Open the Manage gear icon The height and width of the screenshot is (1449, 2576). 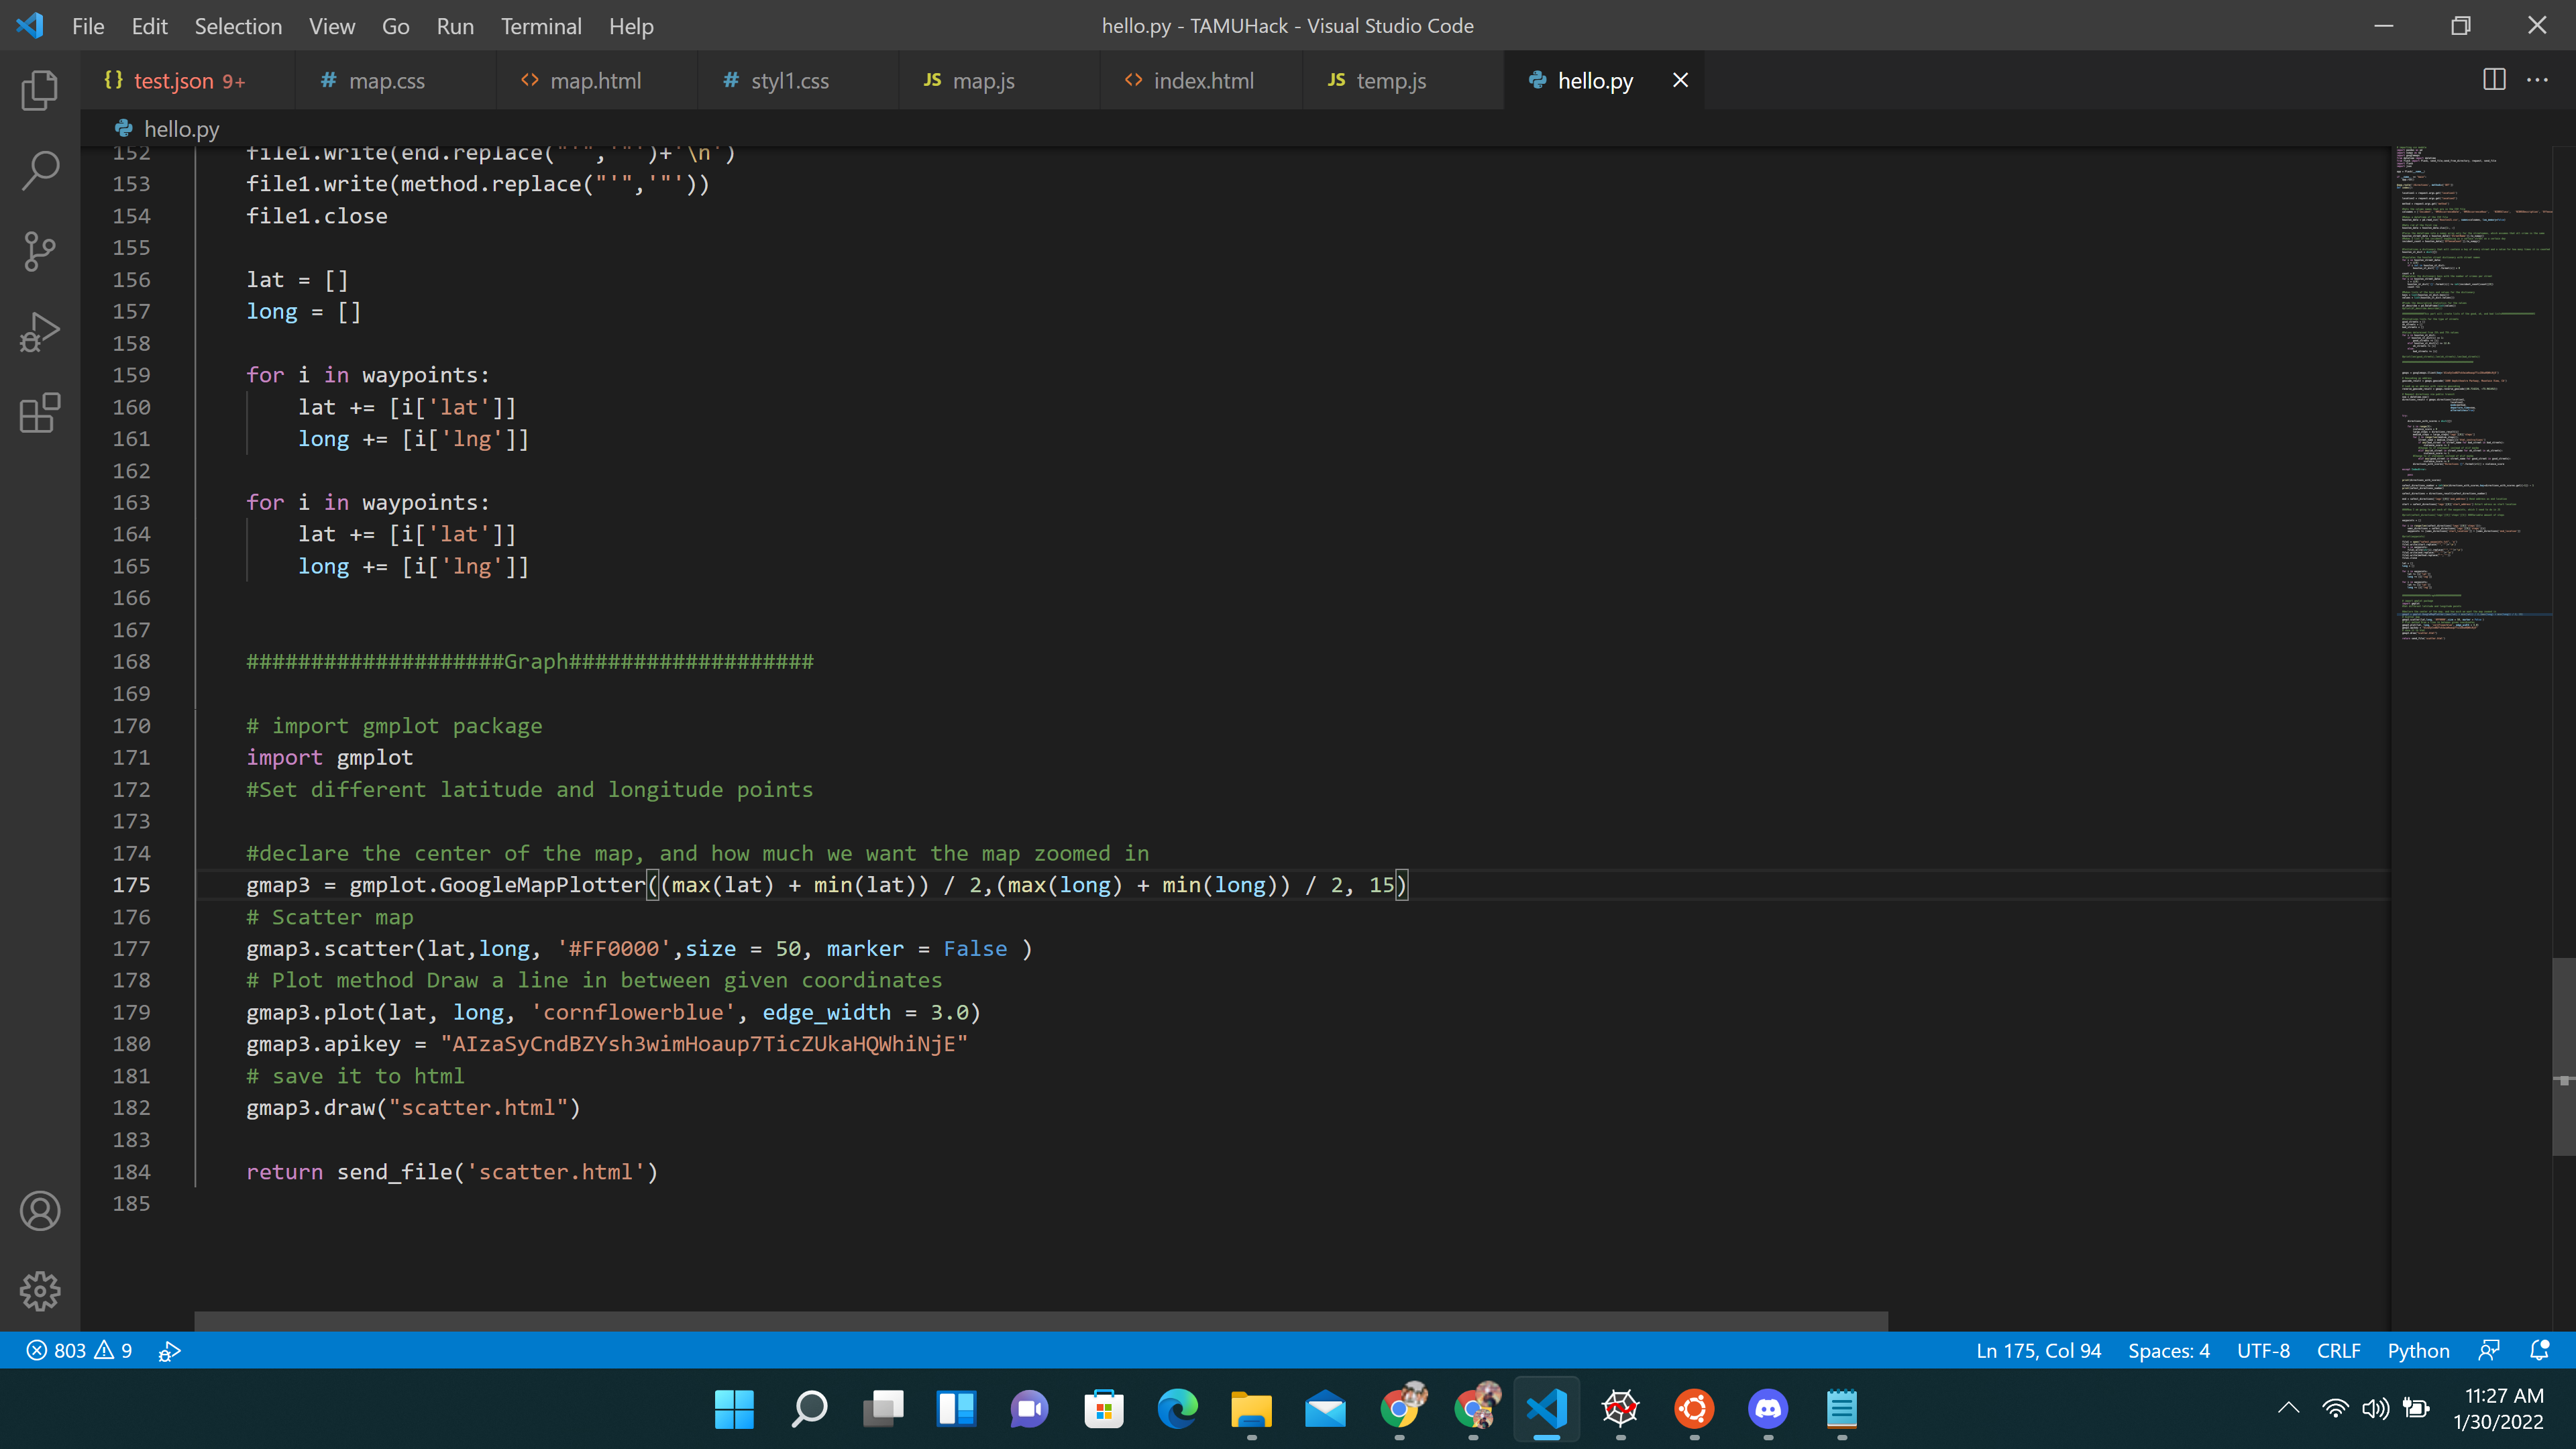click(40, 1291)
